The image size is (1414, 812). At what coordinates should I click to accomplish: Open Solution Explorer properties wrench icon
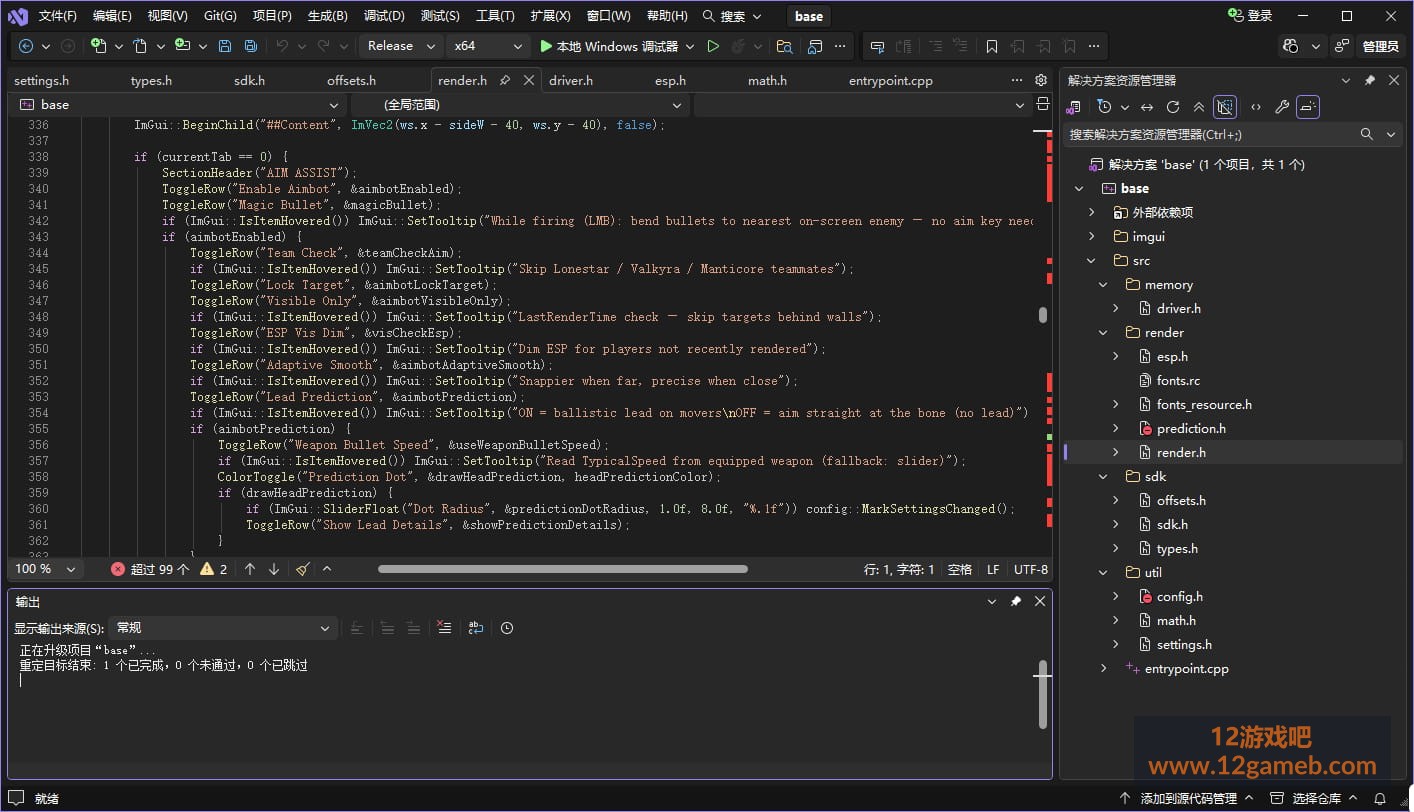point(1282,107)
